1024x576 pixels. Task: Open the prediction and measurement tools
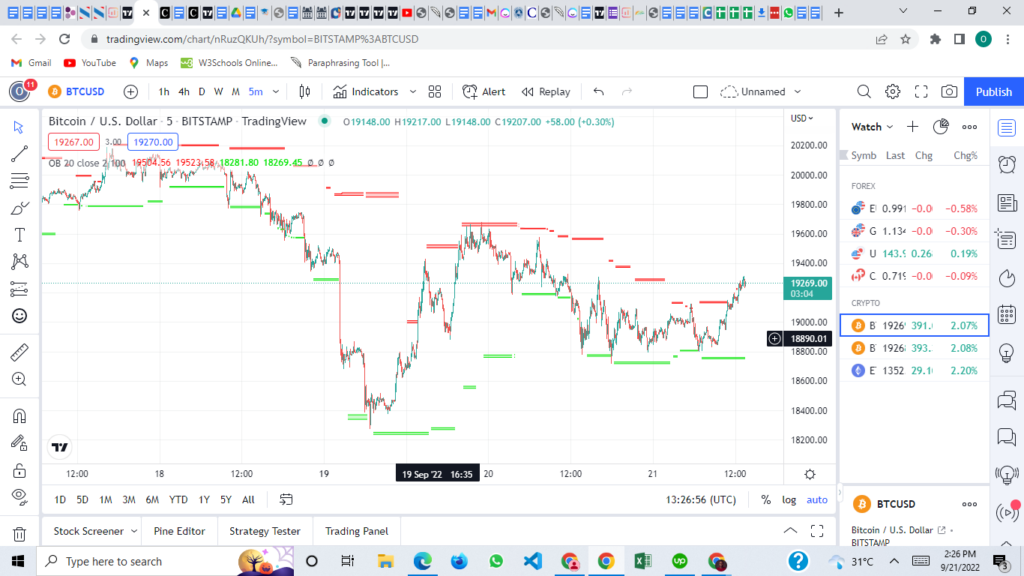(19, 289)
